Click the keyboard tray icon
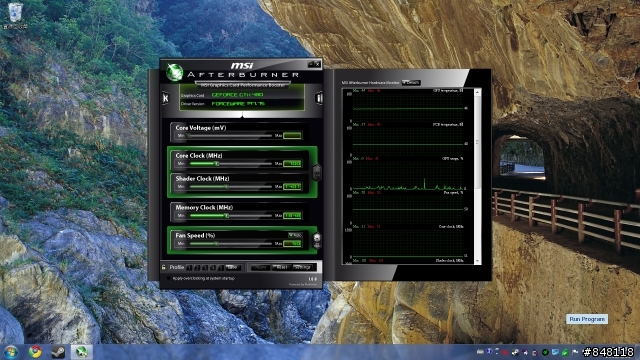The height and width of the screenshot is (360, 640). click(x=480, y=352)
